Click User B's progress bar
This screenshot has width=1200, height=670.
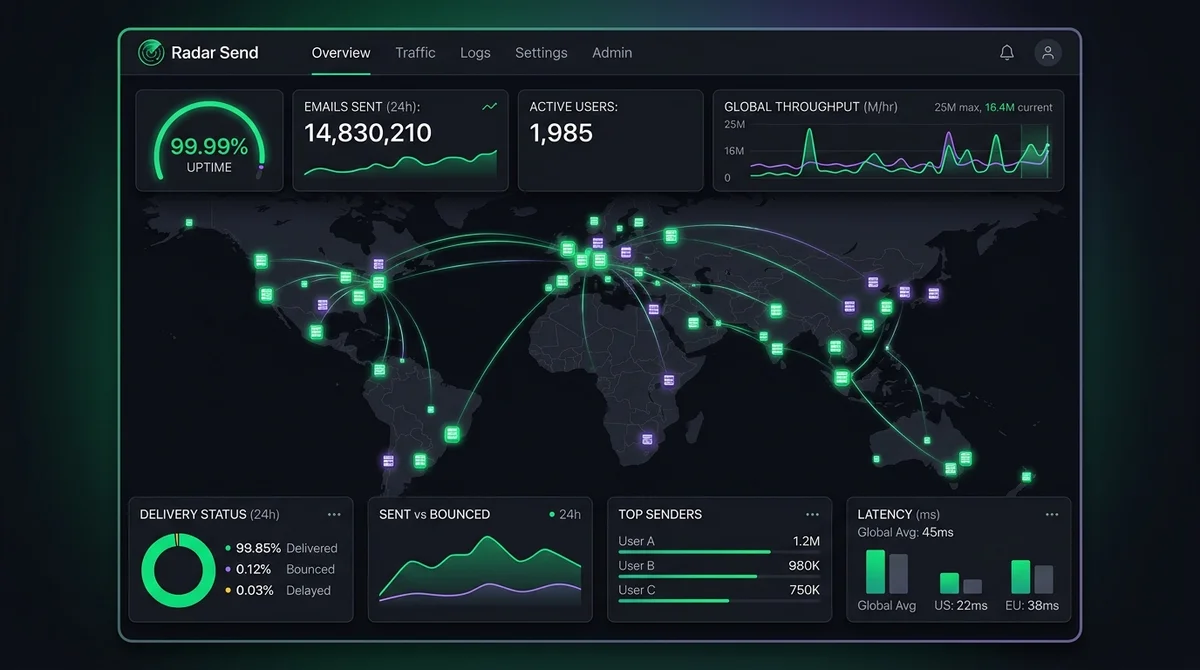click(719, 576)
